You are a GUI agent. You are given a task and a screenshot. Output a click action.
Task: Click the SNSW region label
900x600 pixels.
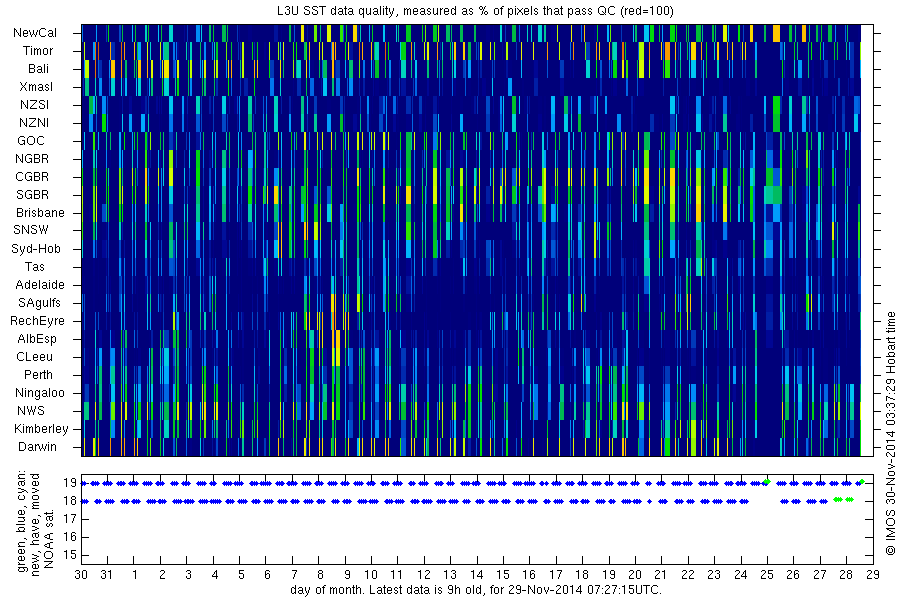pyautogui.click(x=31, y=230)
